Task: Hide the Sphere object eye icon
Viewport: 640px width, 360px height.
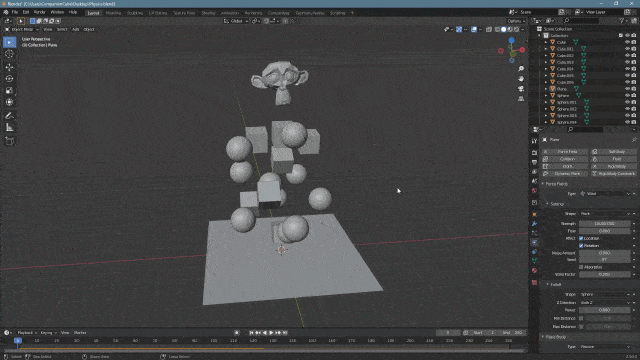Action: 627,96
